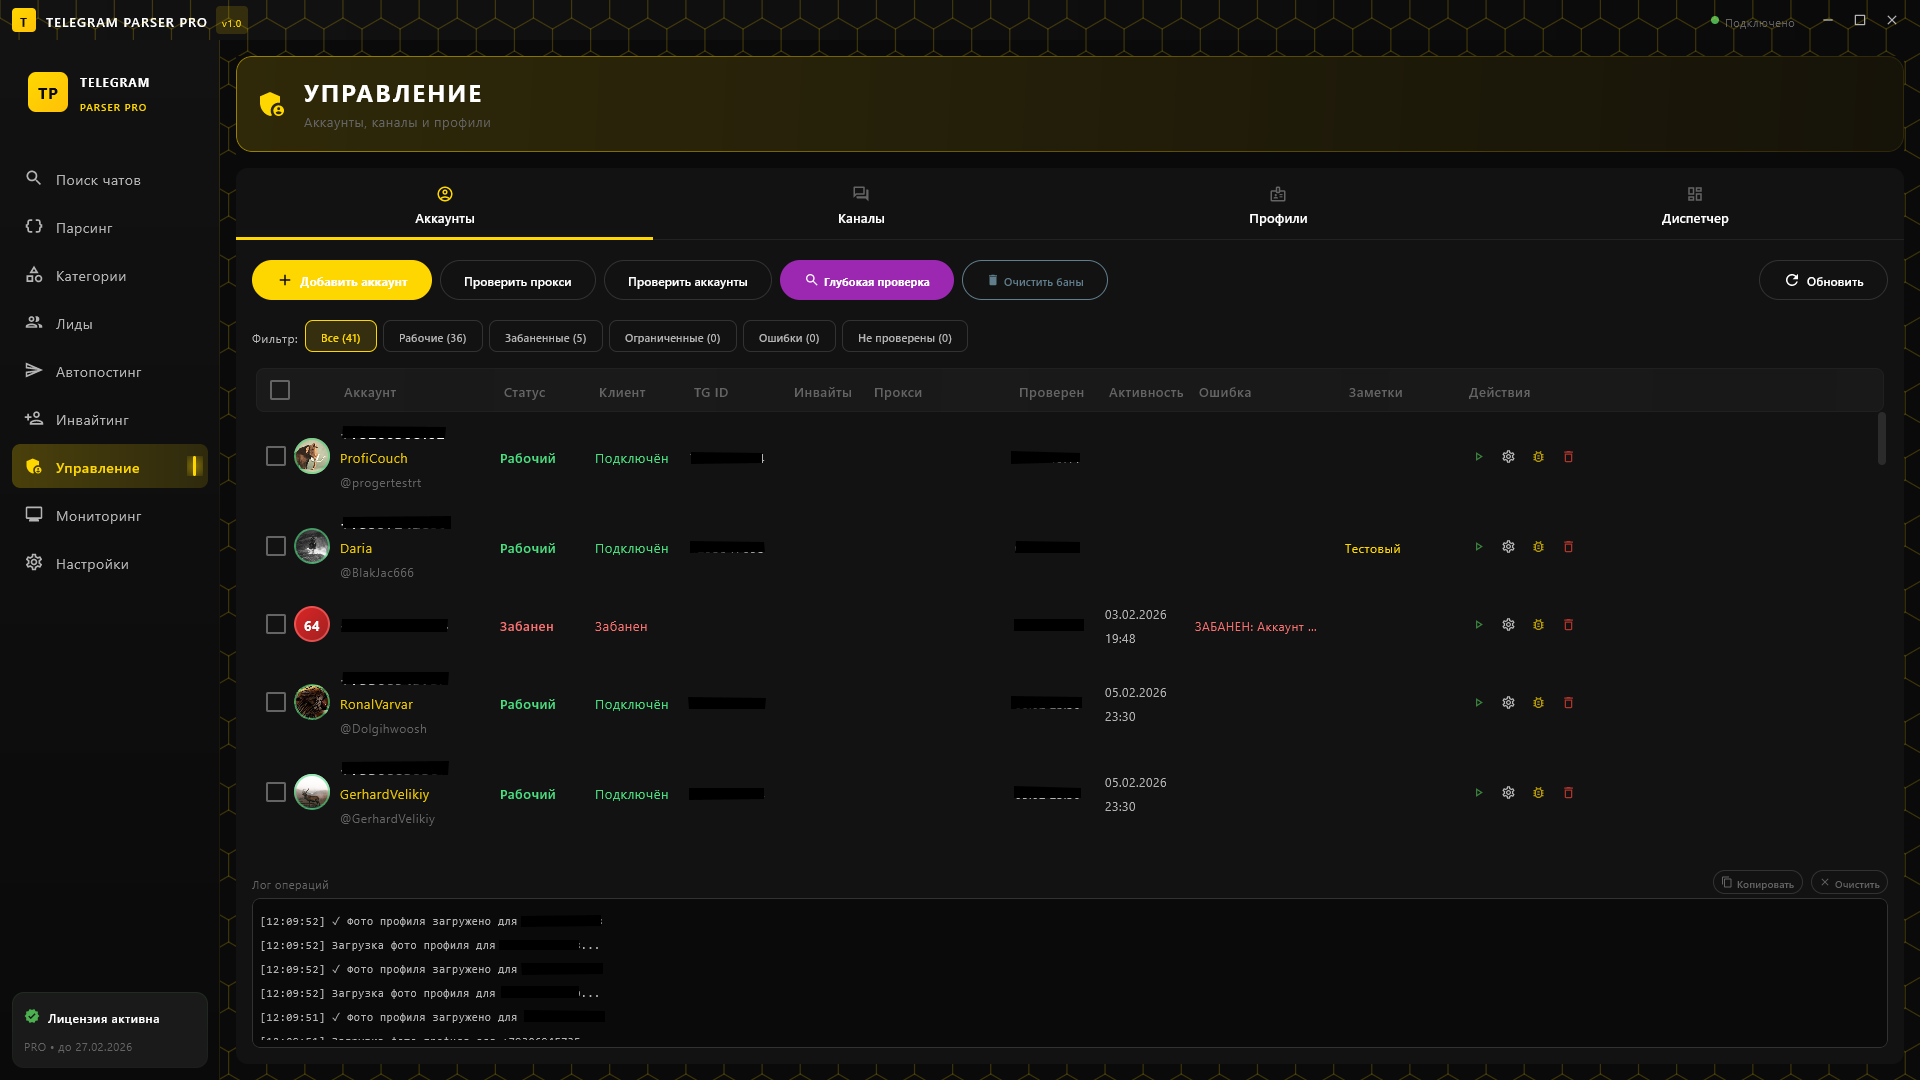Click the accounts table vertical scrollbar
Viewport: 1920px width, 1080px height.
pyautogui.click(x=1881, y=440)
